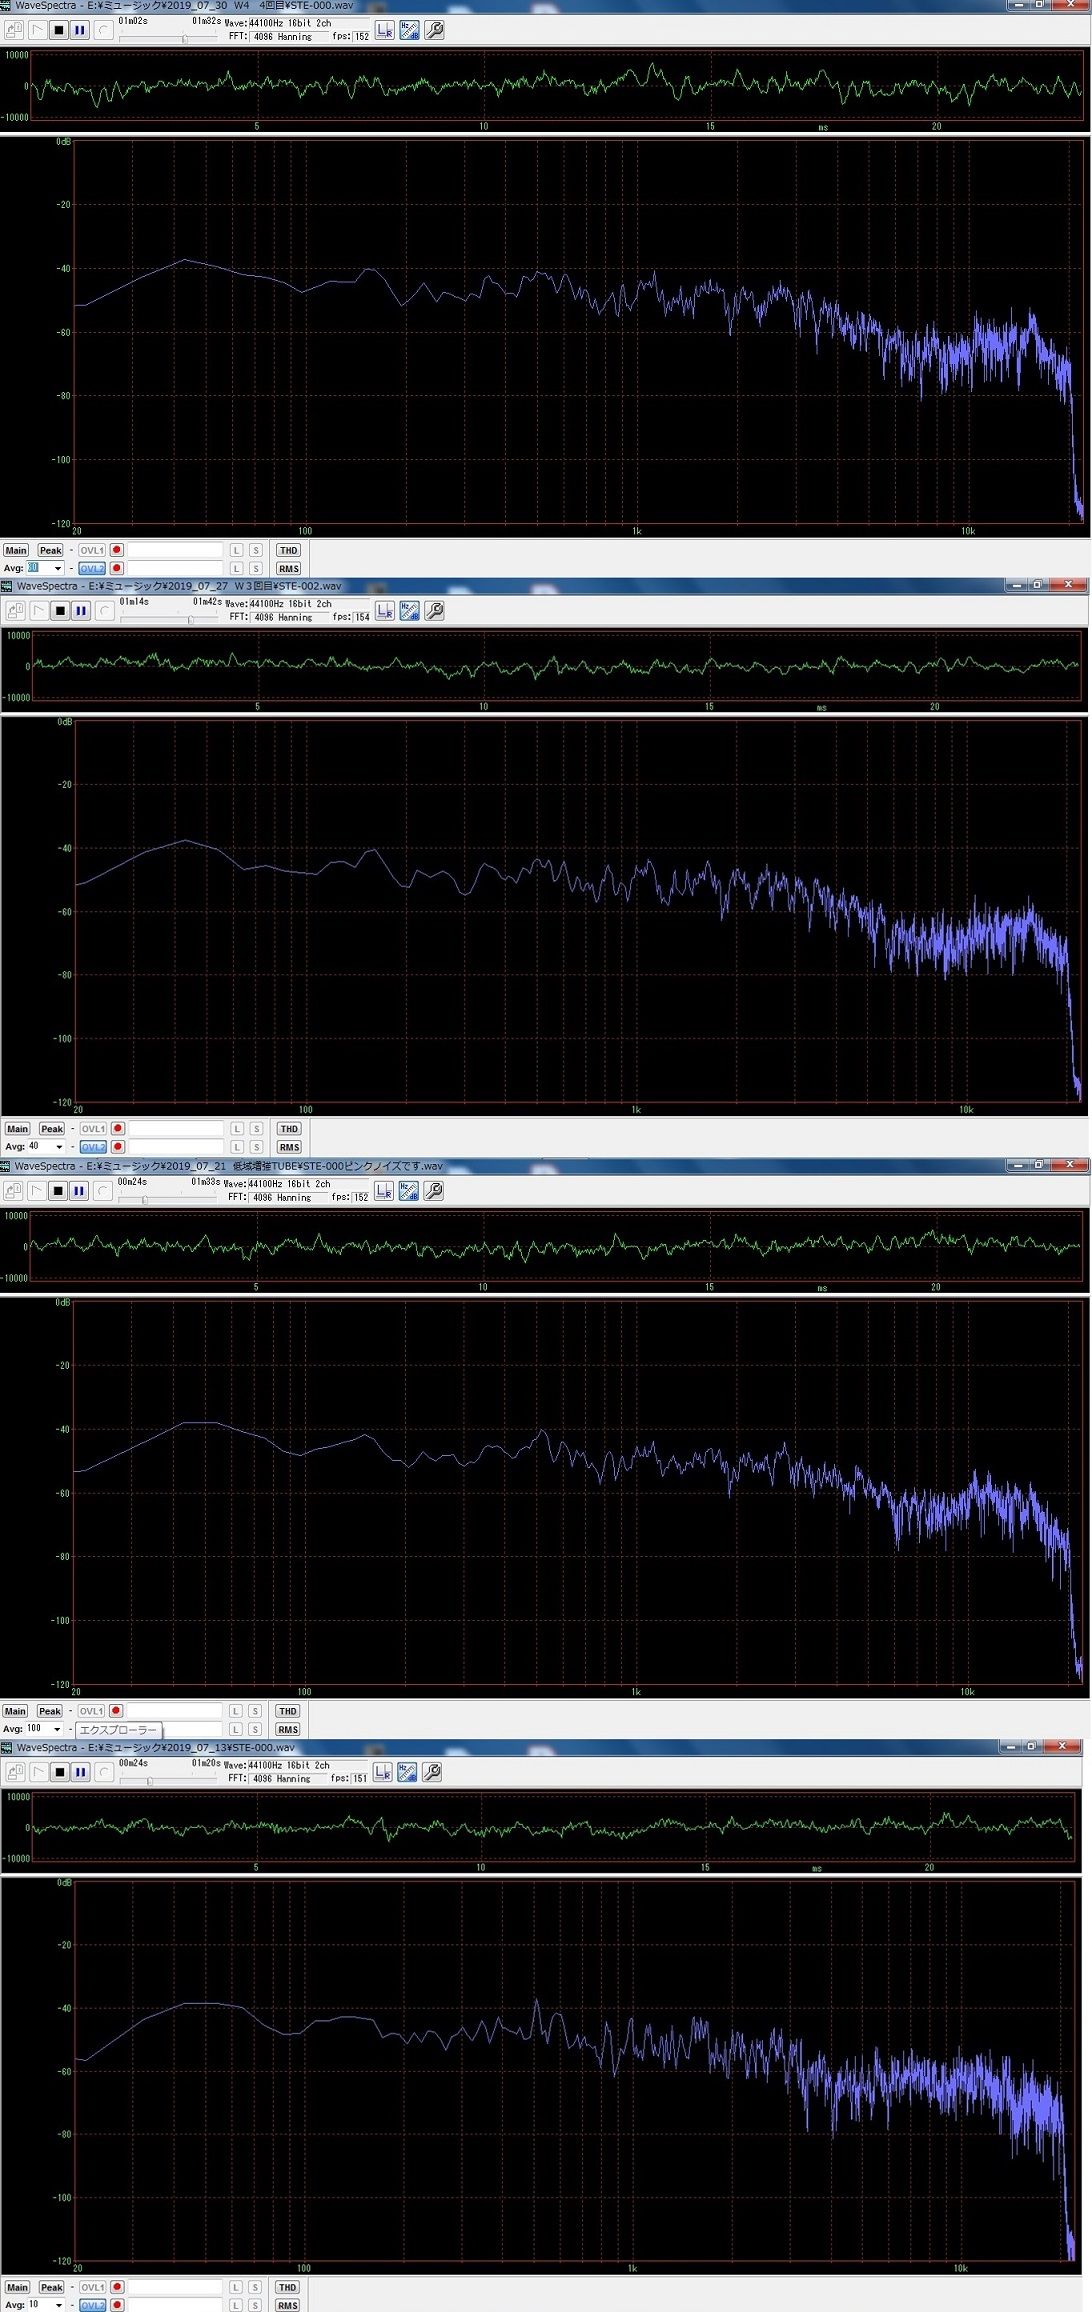Click the fps value 152 in 2019_07_21 window
The width and height of the screenshot is (1092, 2312).
361,1197
